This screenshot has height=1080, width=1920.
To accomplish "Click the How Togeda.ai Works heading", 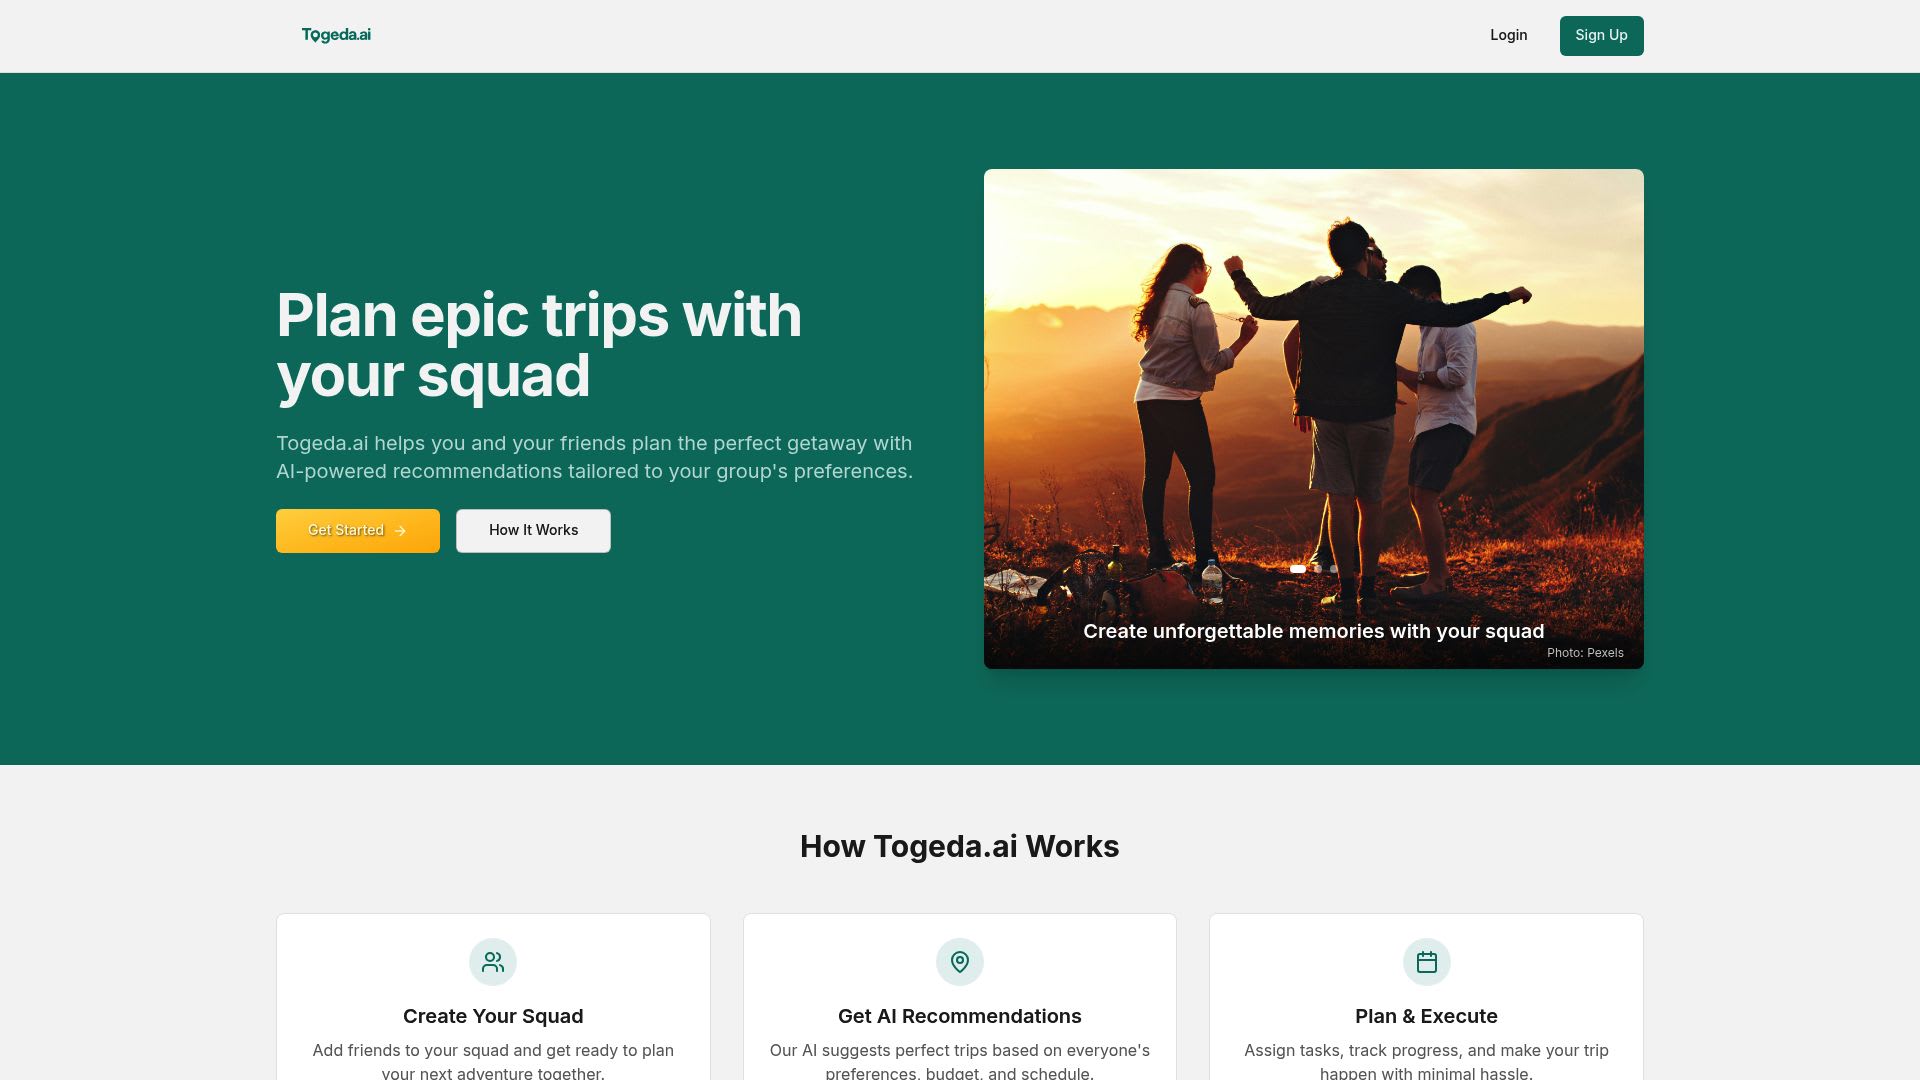I will [959, 846].
